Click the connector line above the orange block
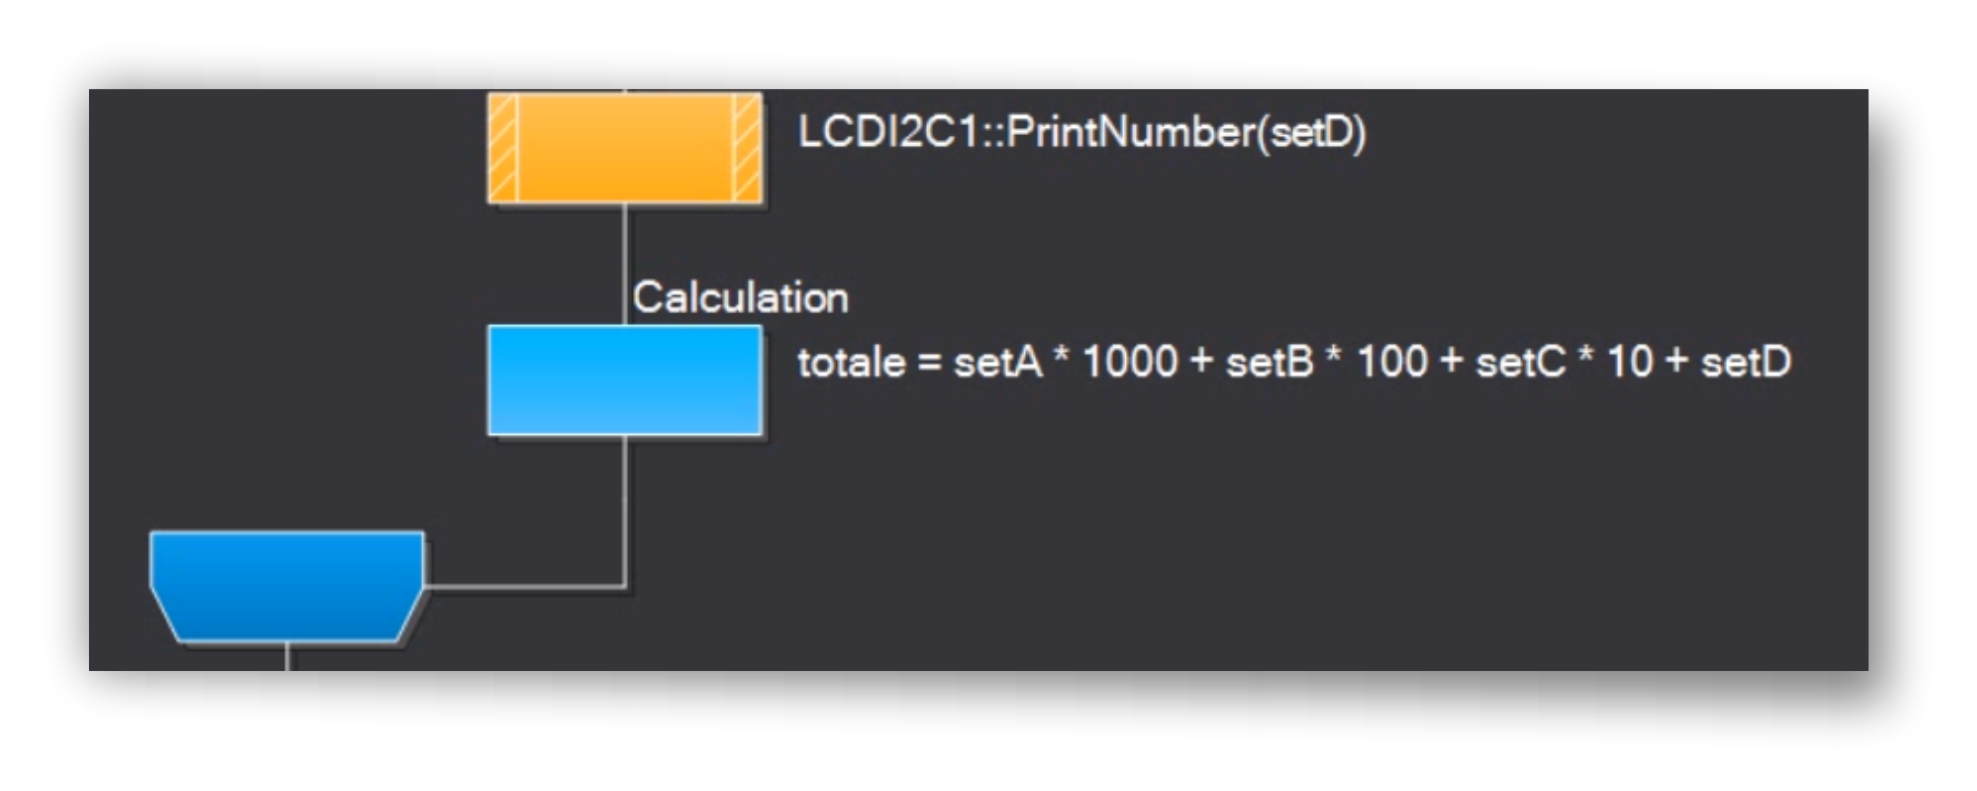The height and width of the screenshot is (791, 1977). pyautogui.click(x=626, y=91)
